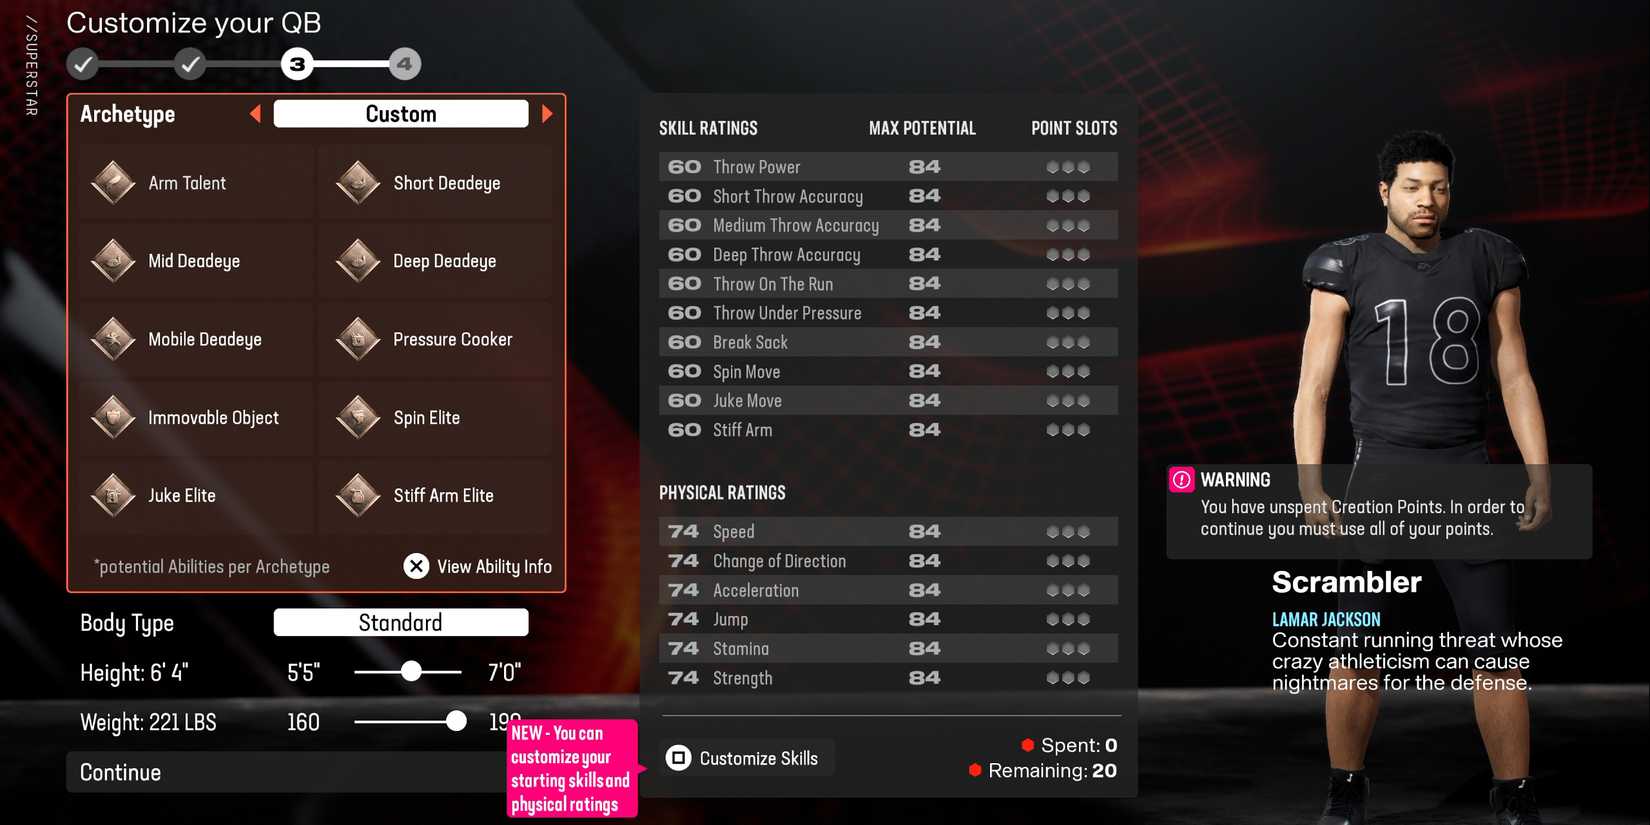Pick the Pressure Cooker ability icon
Screen dimensions: 1650x825
click(x=358, y=339)
